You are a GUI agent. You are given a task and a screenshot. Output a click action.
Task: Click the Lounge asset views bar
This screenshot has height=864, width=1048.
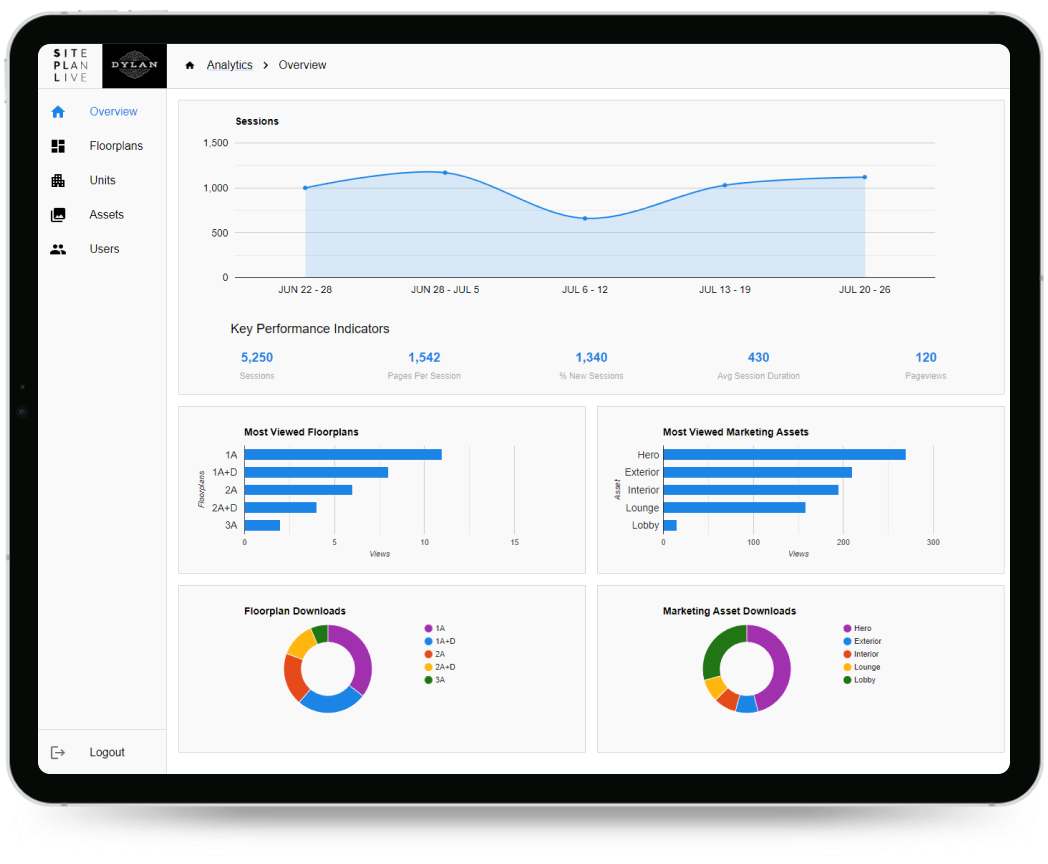pos(735,508)
